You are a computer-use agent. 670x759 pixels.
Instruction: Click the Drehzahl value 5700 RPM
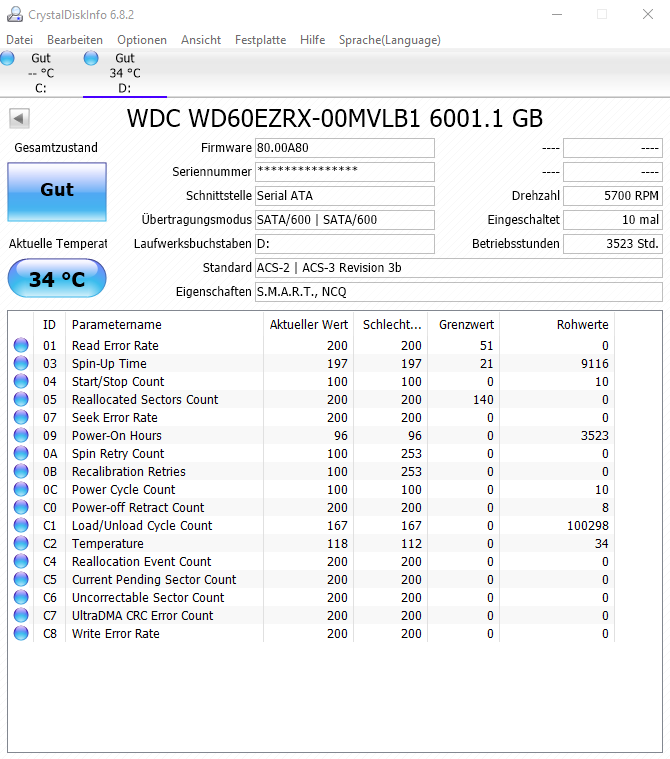point(612,196)
